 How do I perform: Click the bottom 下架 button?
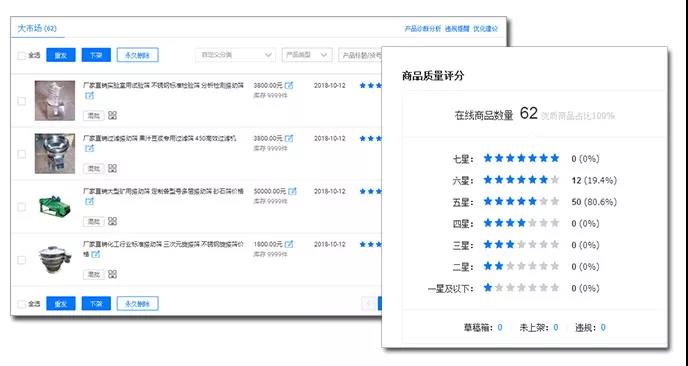pos(96,303)
